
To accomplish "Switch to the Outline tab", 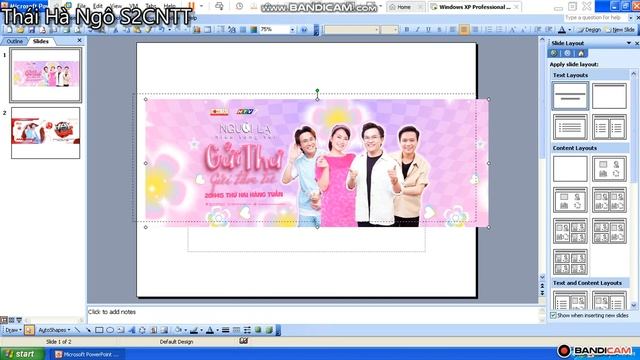I will point(15,41).
